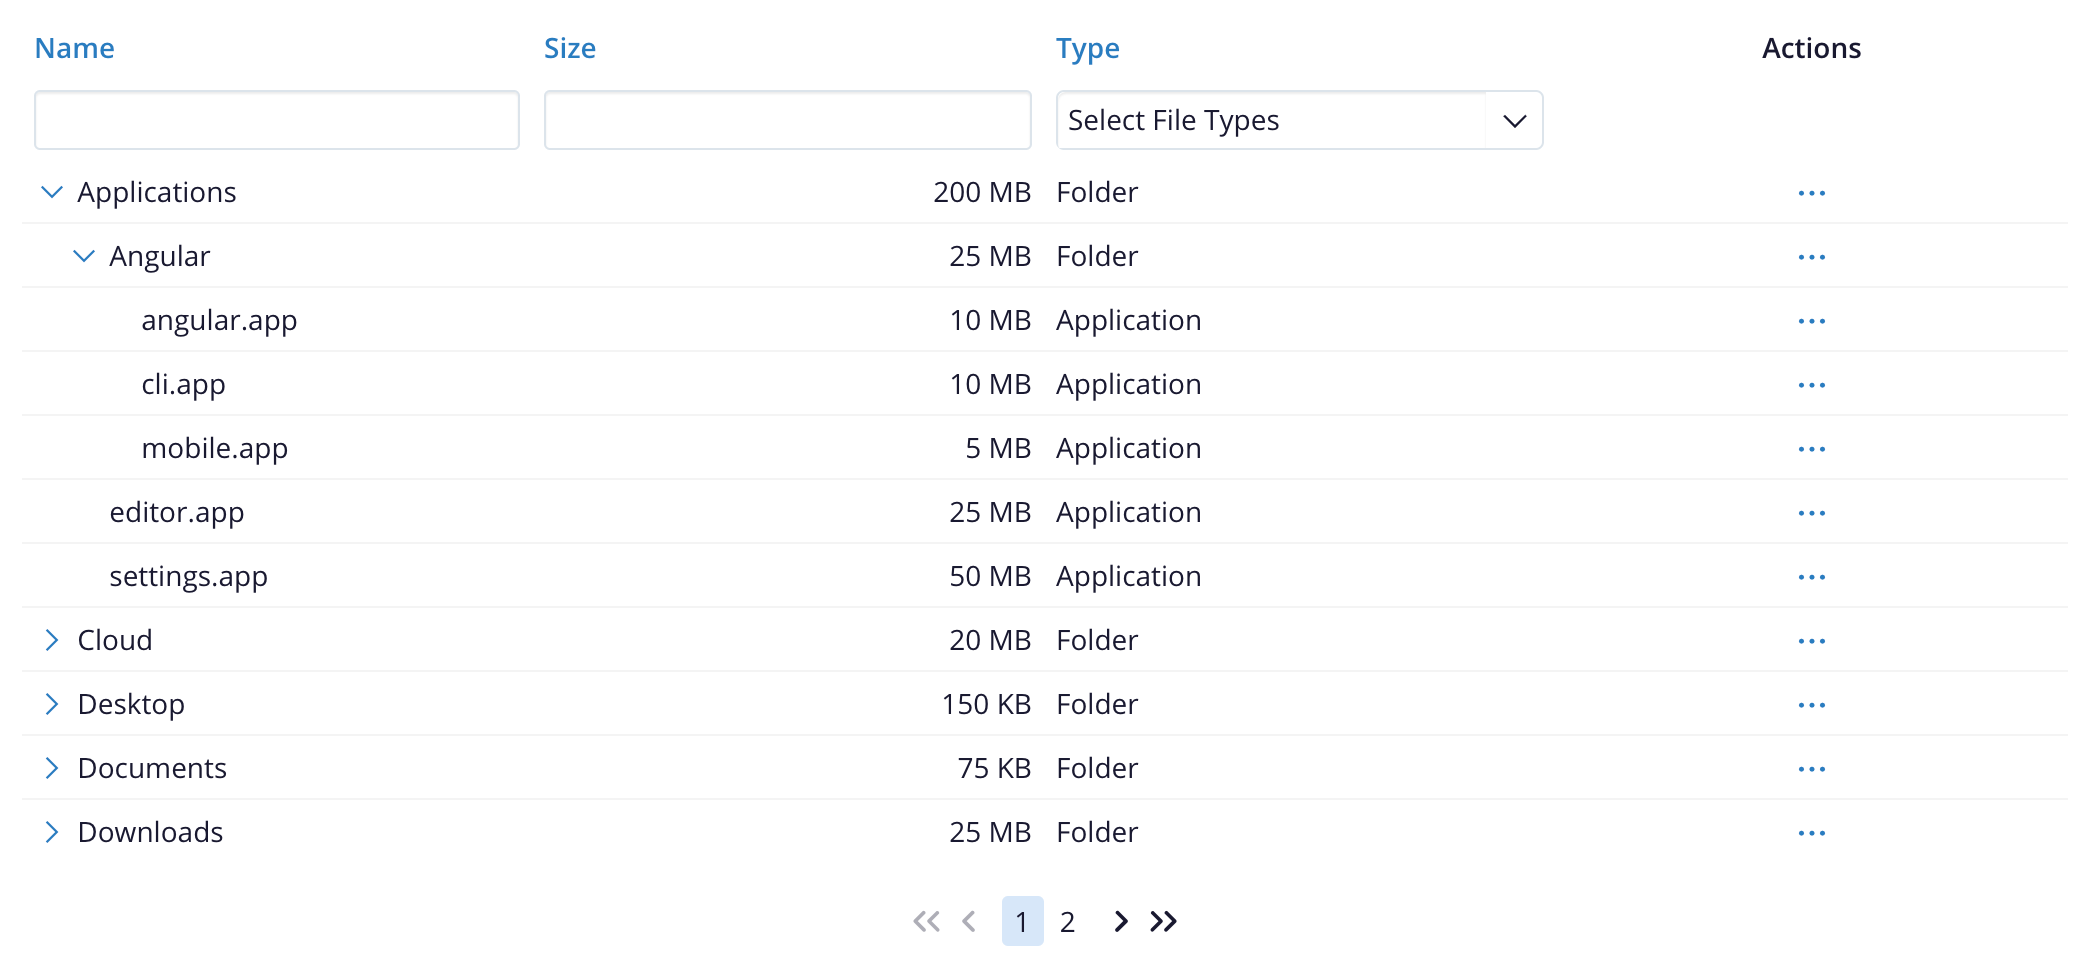Open actions menu for Cloud folder
The width and height of the screenshot is (2094, 970).
[1811, 641]
